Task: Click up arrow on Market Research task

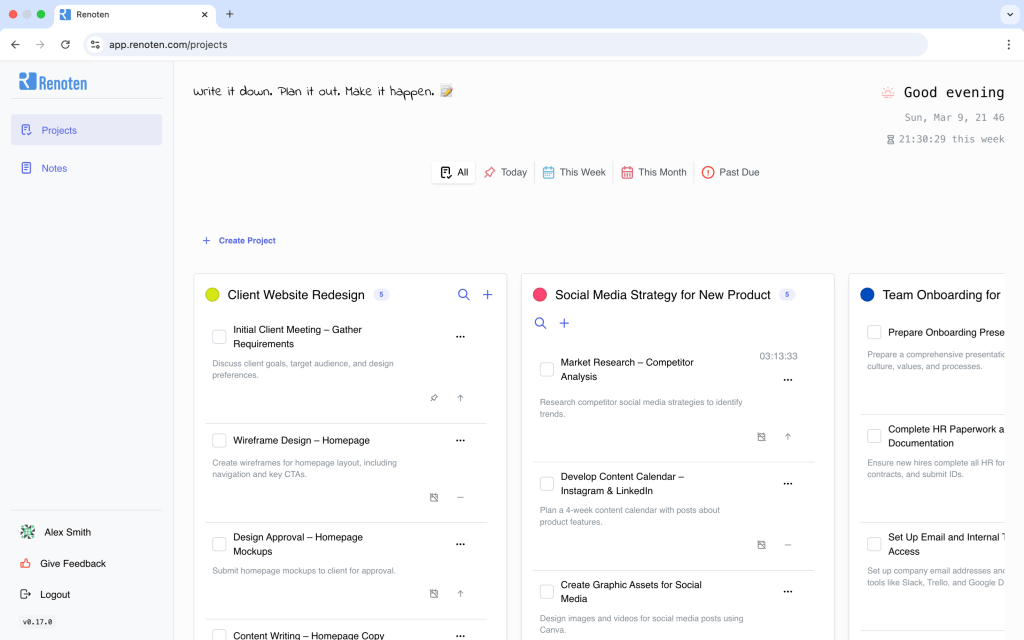Action: tap(787, 437)
